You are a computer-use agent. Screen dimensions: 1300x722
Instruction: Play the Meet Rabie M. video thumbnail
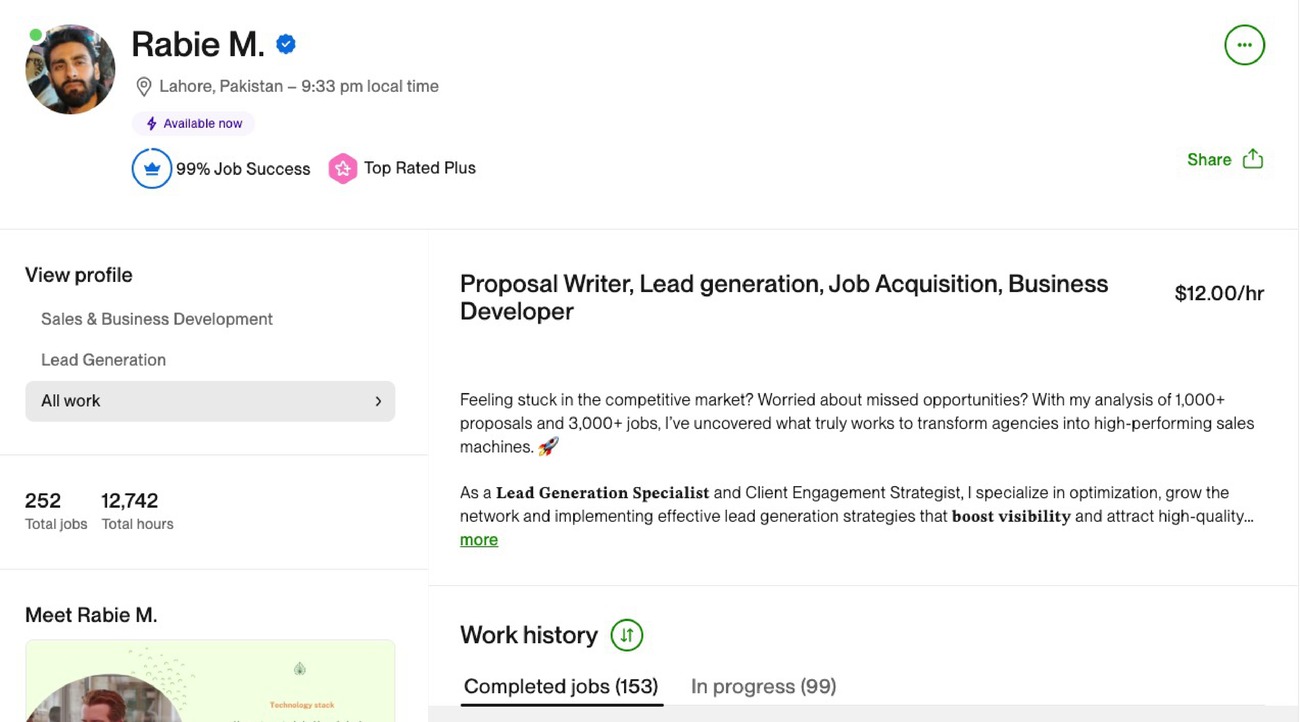point(210,682)
